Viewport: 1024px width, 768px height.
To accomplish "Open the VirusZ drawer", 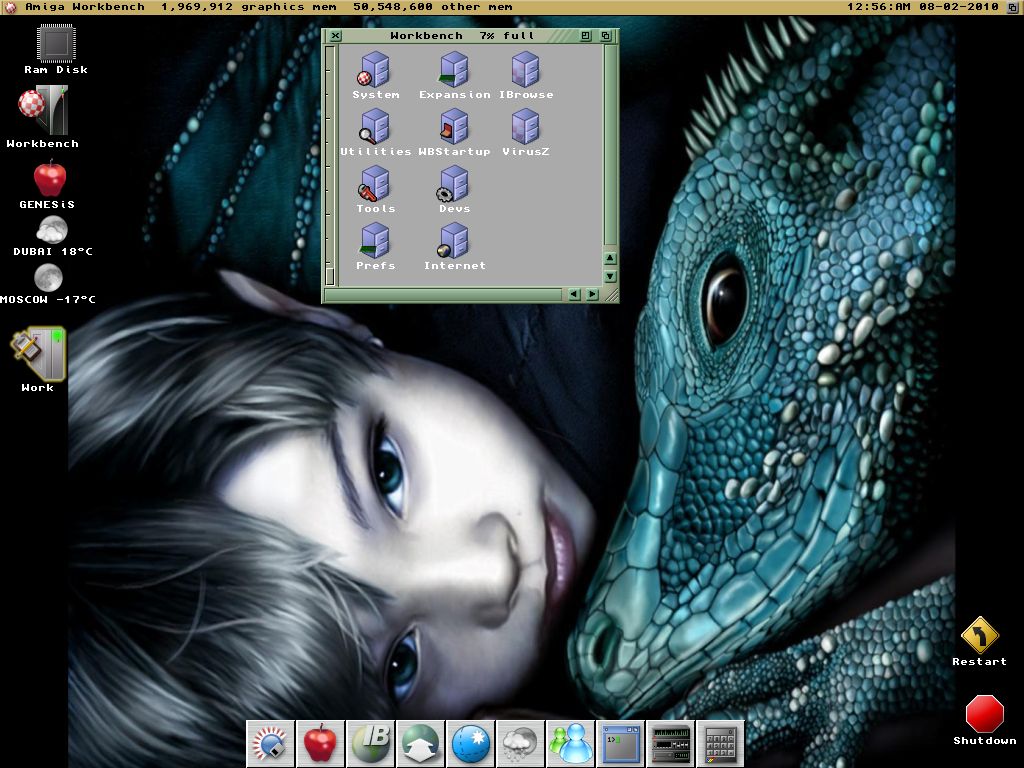I will point(526,126).
